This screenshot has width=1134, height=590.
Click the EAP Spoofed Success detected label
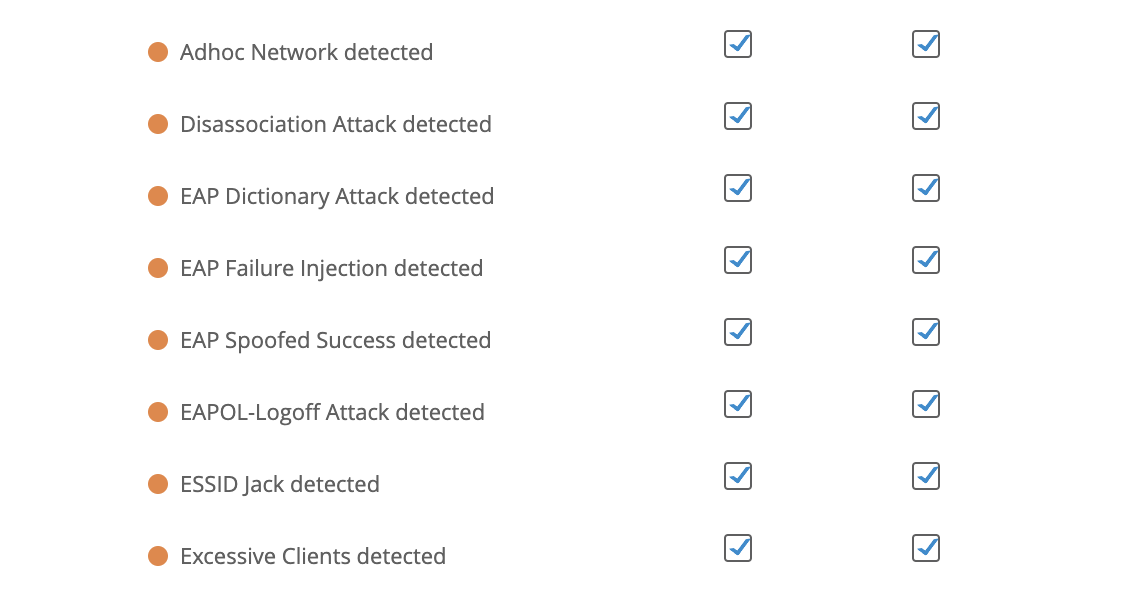335,340
